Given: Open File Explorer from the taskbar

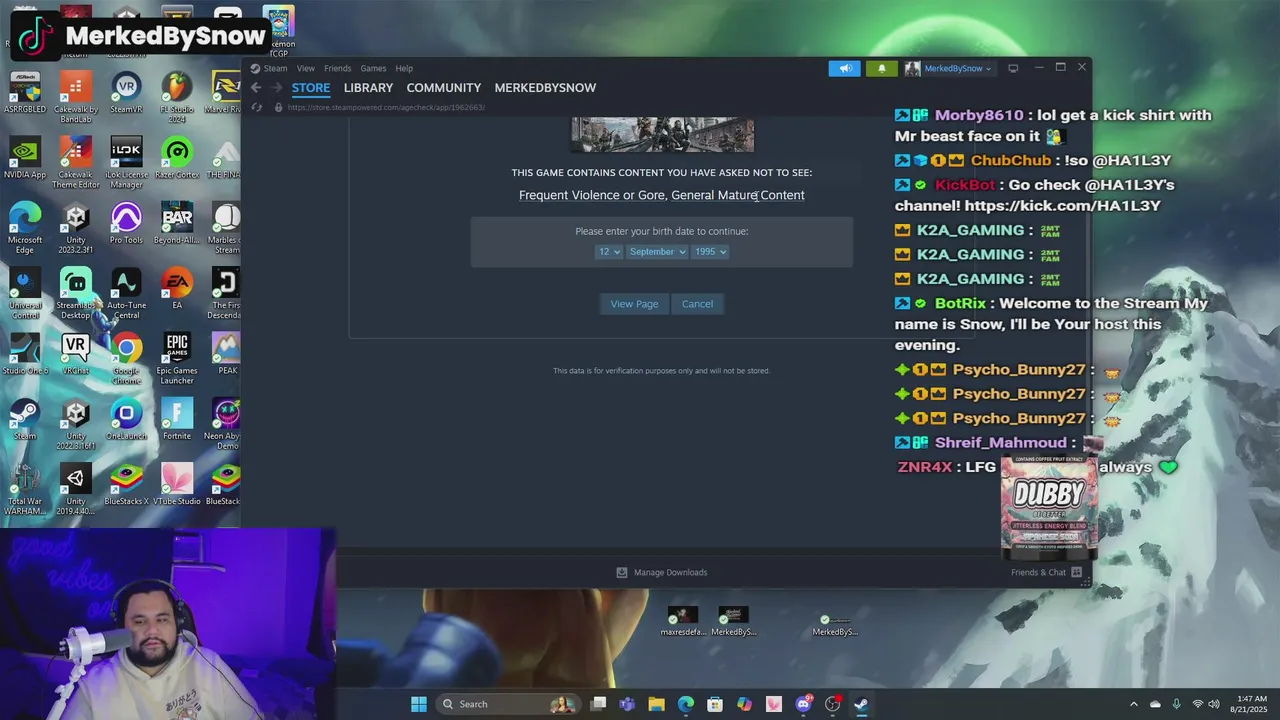Looking at the screenshot, I should [x=656, y=704].
